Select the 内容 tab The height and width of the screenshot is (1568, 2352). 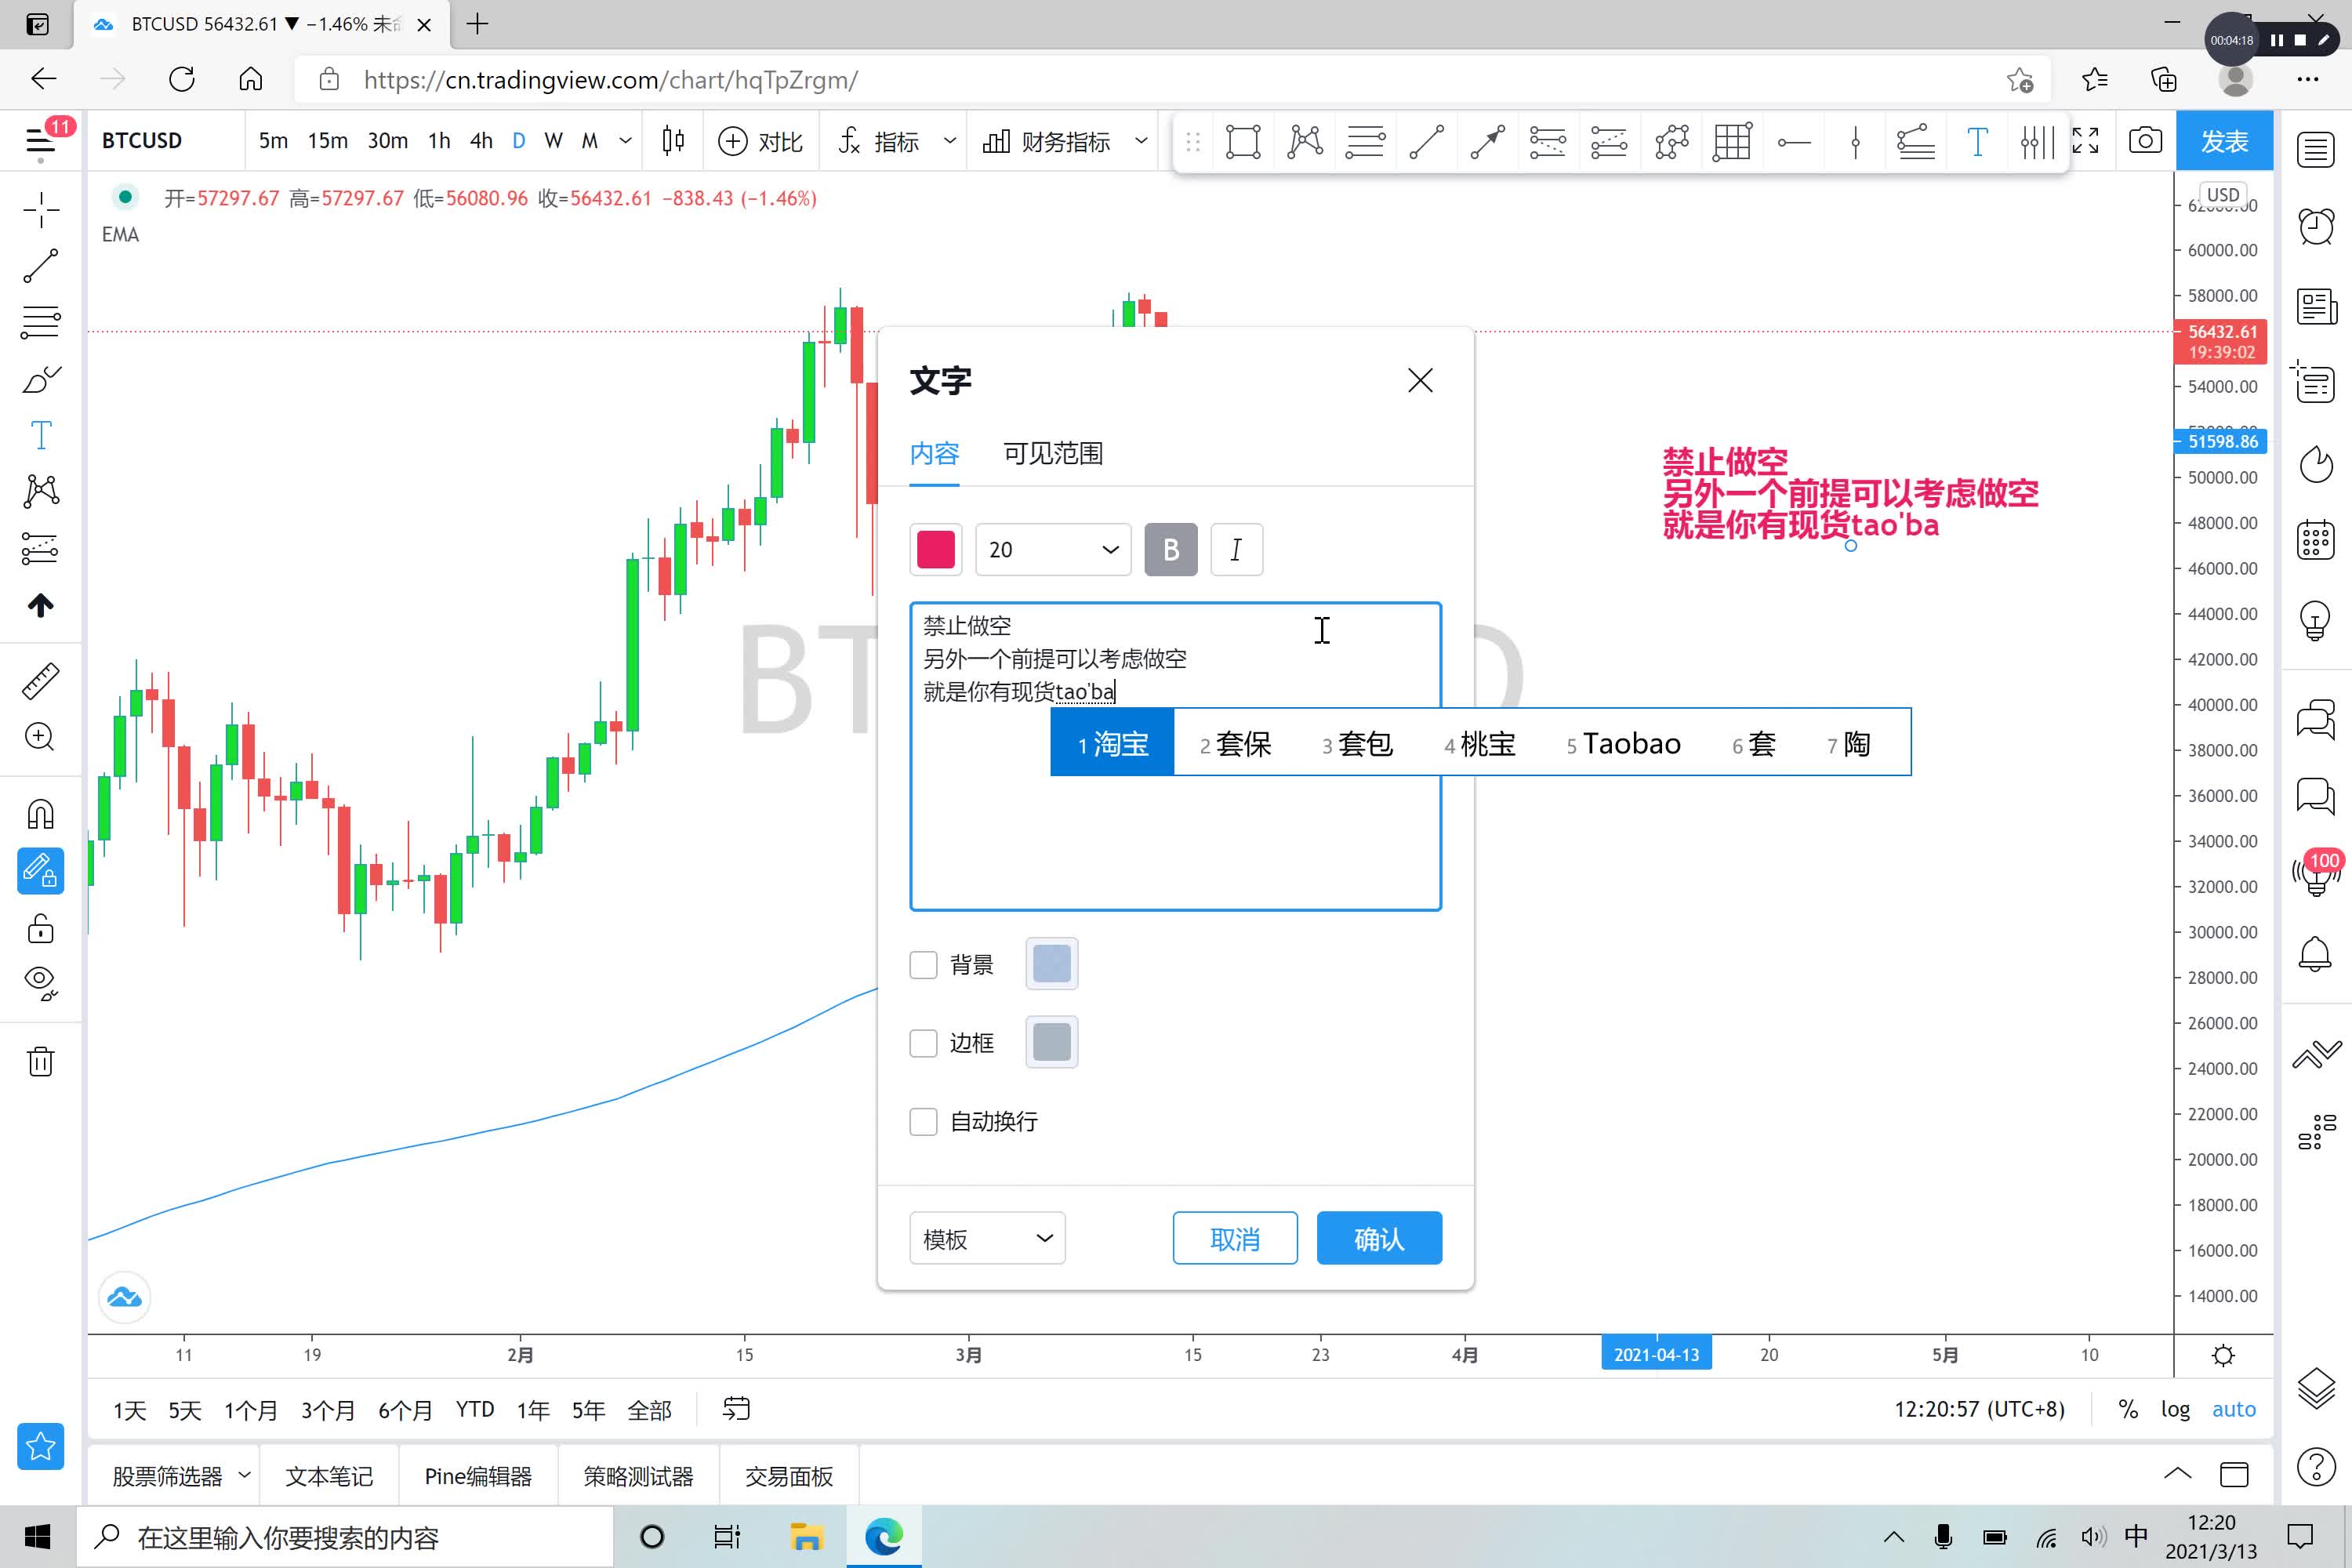point(934,453)
